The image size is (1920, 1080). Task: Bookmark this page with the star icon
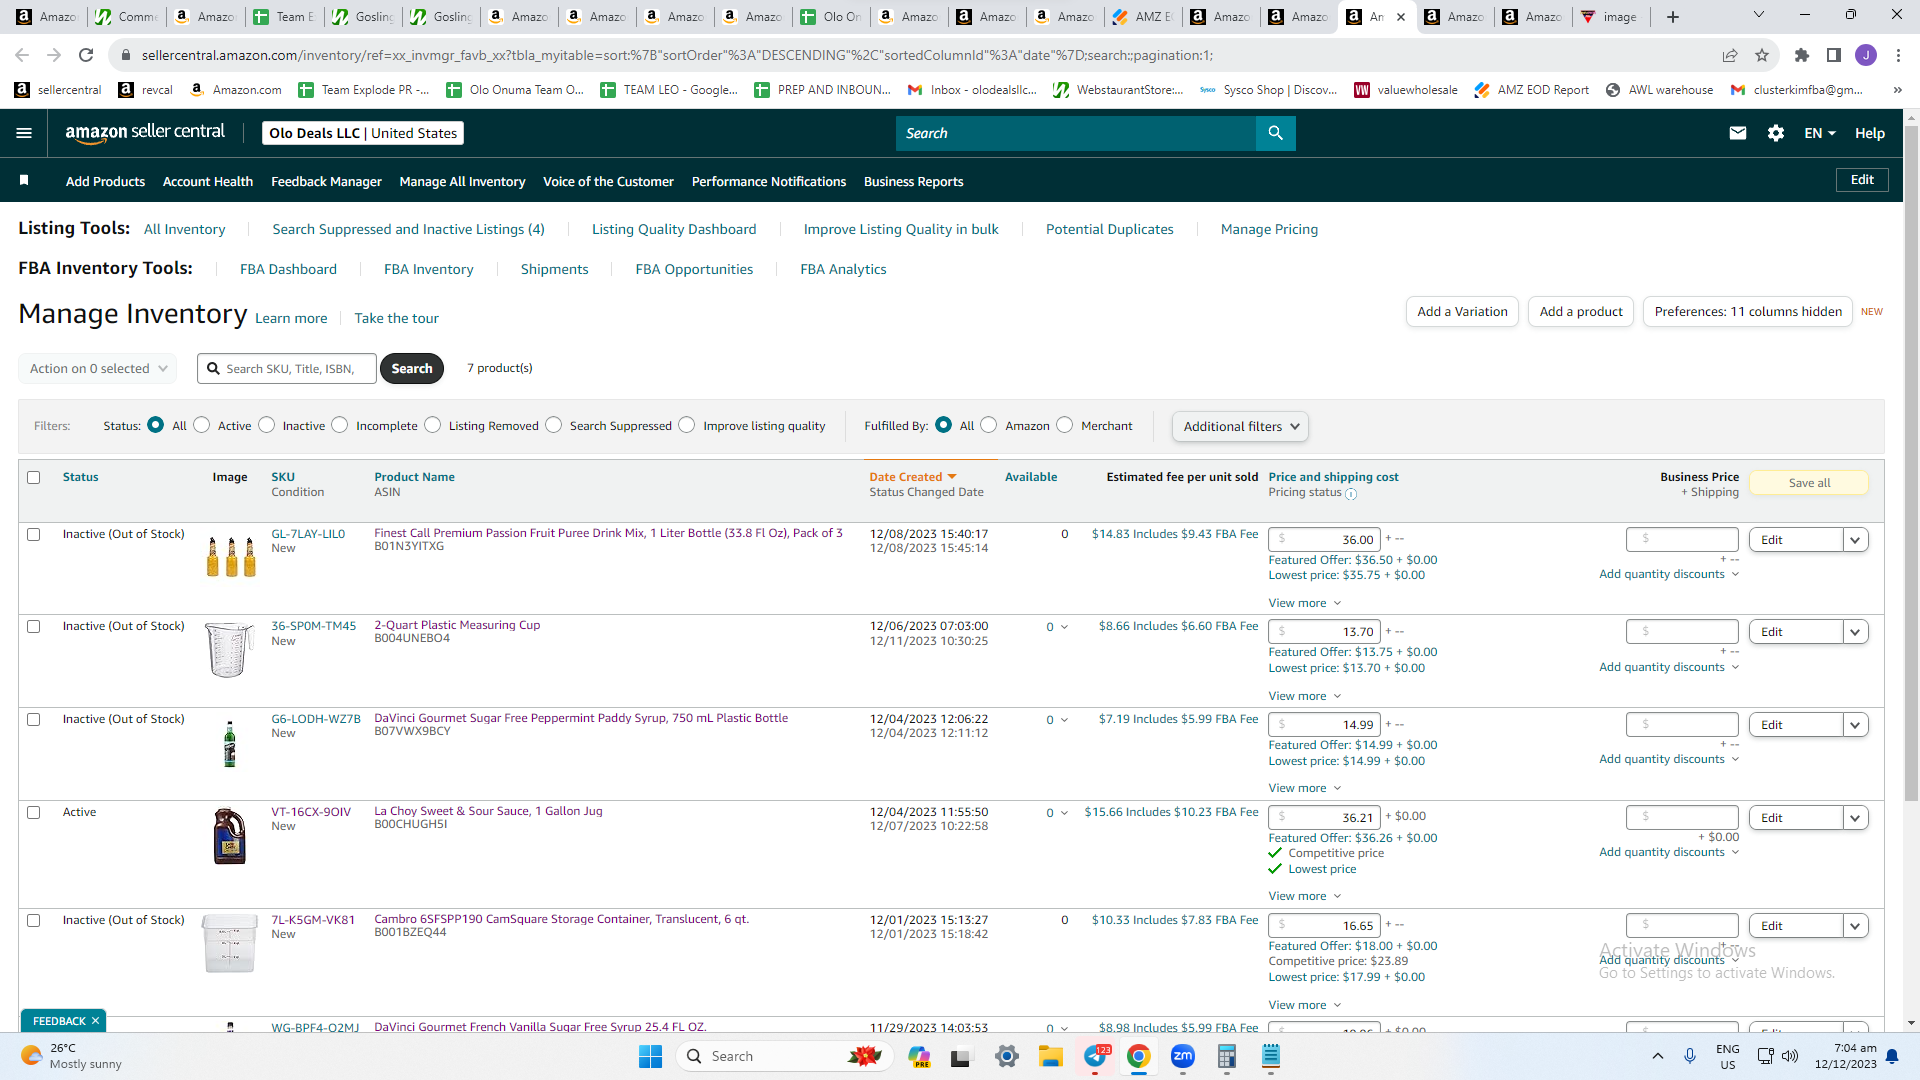[x=1762, y=55]
